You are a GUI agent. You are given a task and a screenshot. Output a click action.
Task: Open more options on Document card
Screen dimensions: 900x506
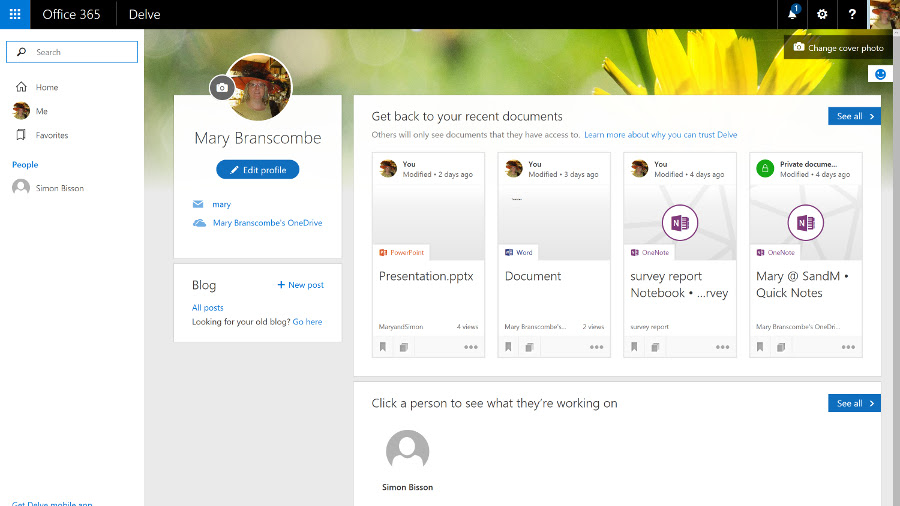point(596,347)
